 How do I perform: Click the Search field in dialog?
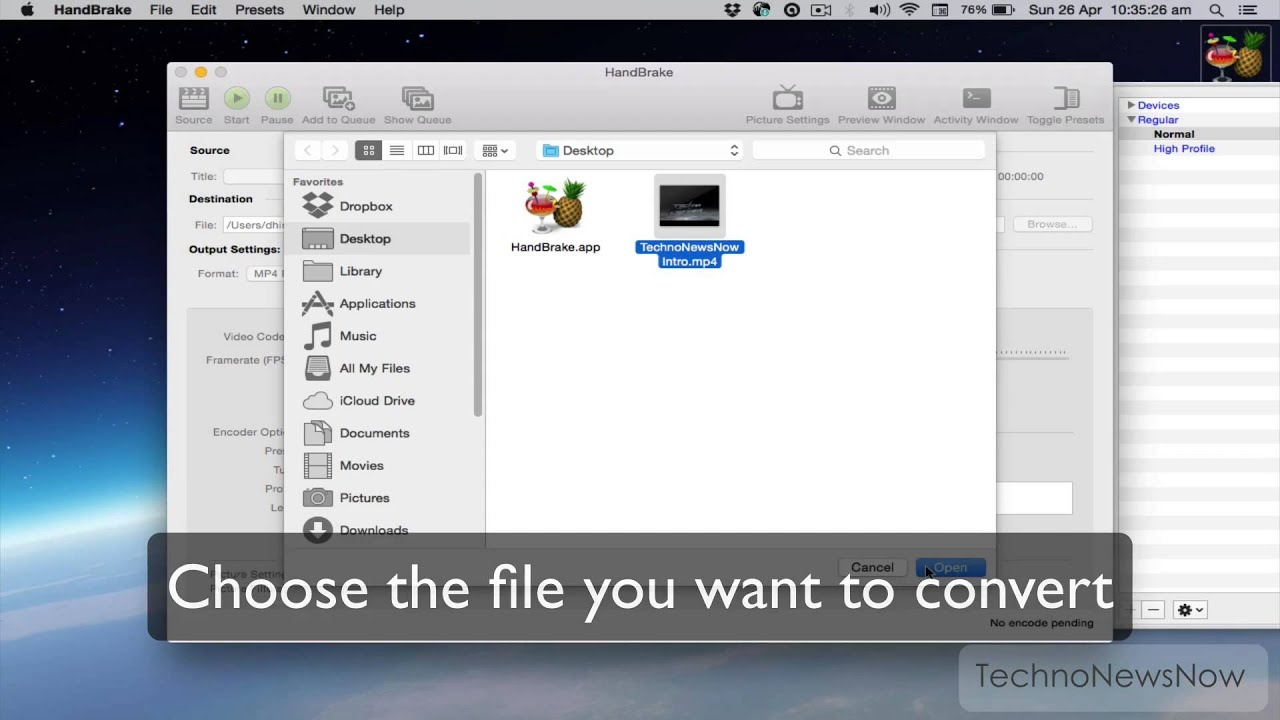(x=868, y=150)
